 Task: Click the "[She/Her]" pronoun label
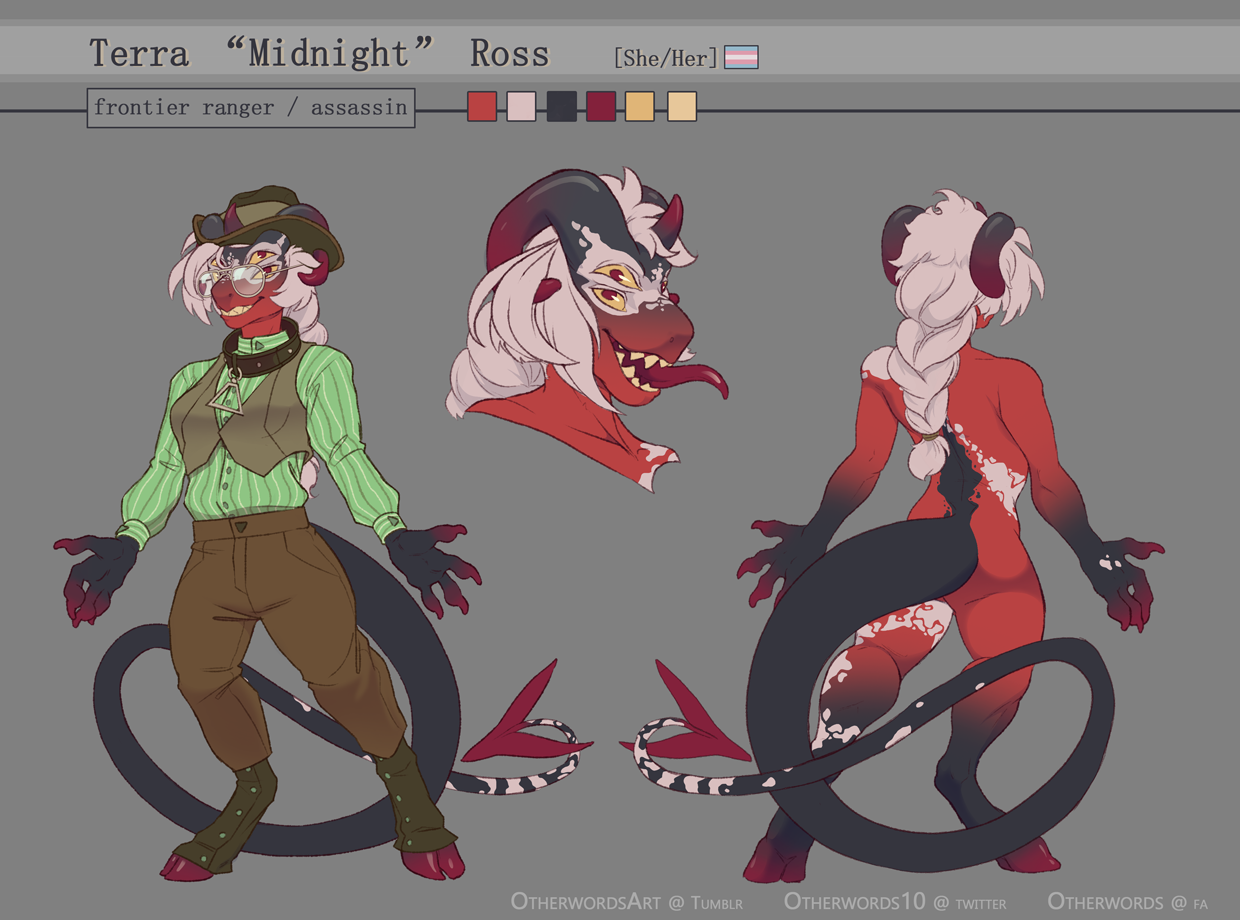(x=666, y=58)
